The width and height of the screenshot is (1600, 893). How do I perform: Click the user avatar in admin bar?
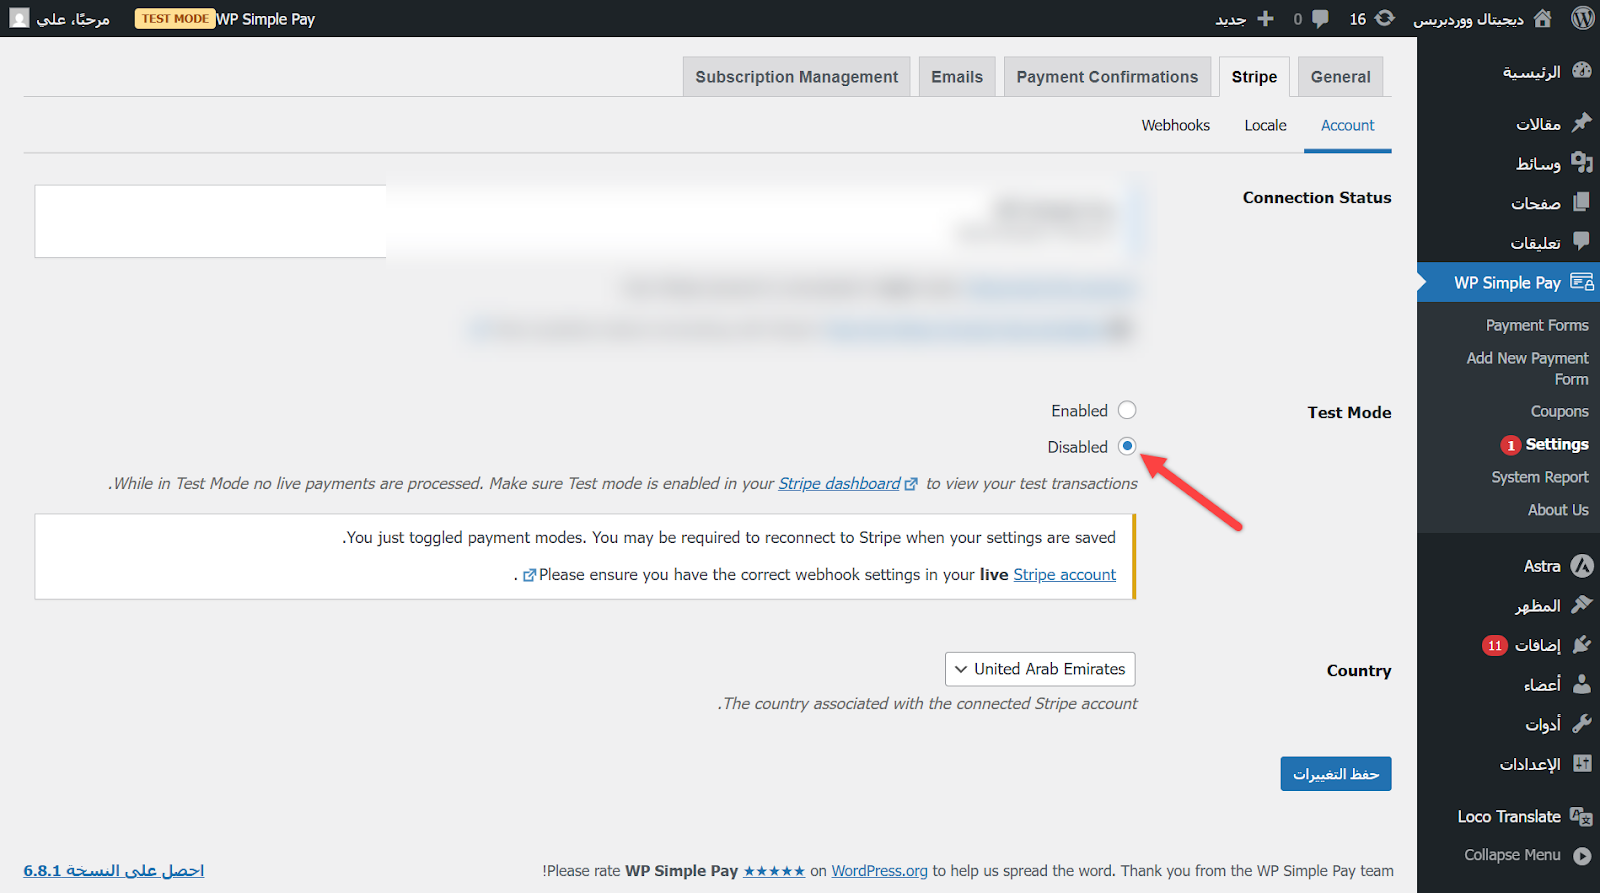pos(19,18)
